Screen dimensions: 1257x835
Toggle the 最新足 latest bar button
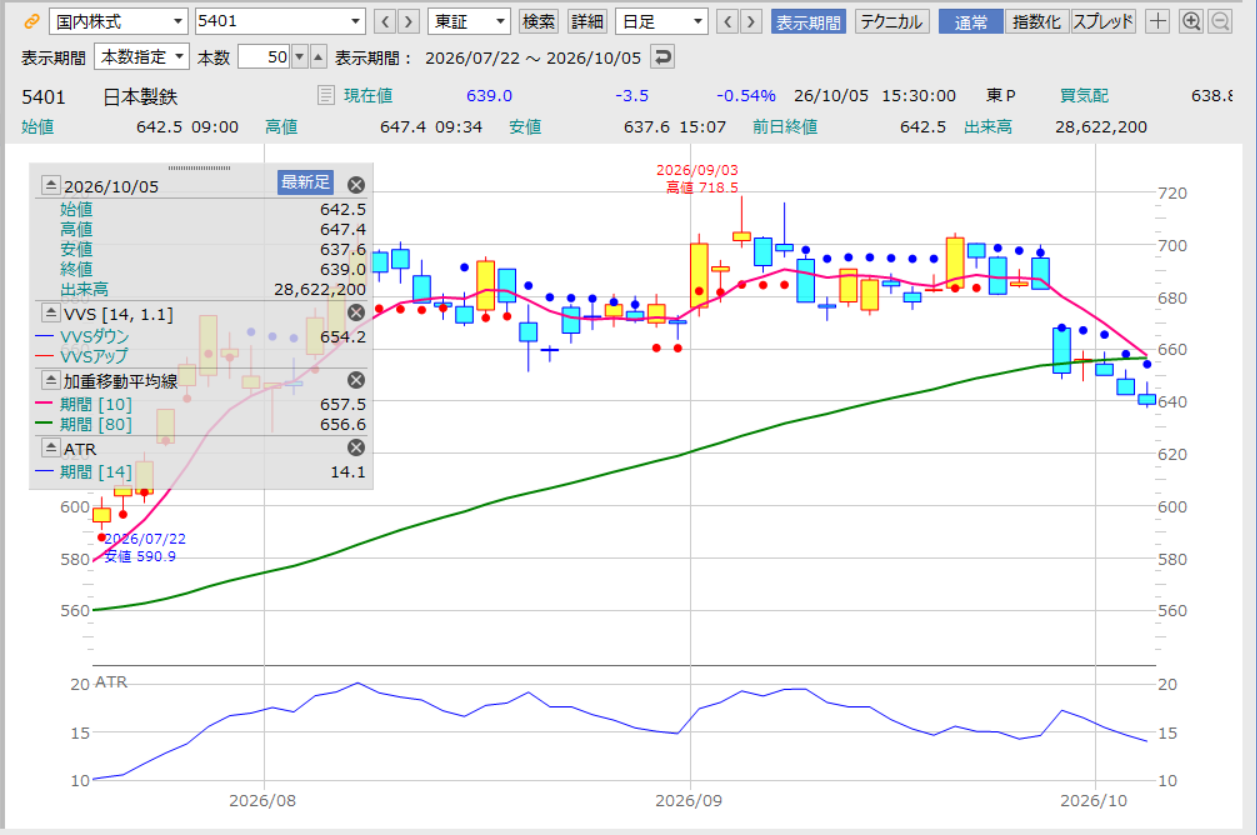click(305, 182)
